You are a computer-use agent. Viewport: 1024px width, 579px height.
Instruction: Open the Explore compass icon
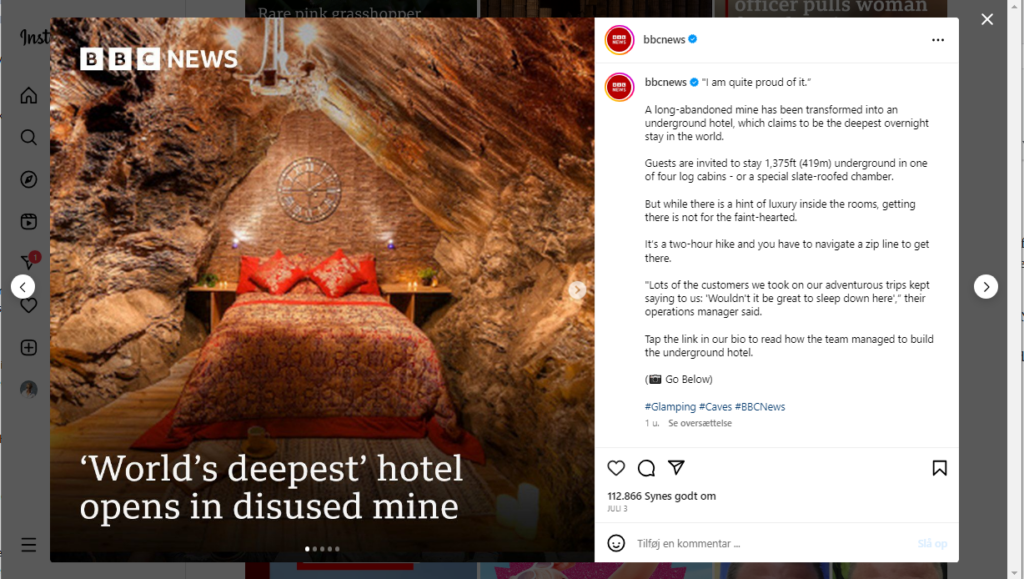(x=29, y=180)
